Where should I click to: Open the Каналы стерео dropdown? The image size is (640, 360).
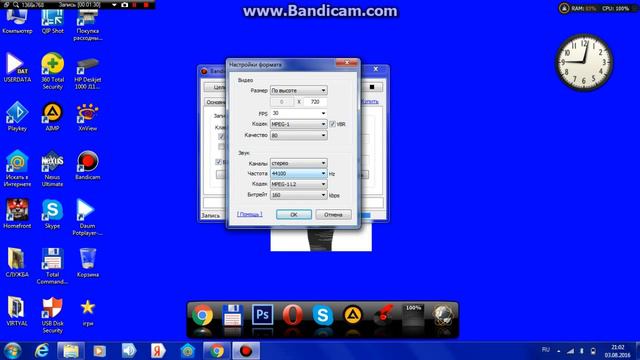tap(298, 163)
